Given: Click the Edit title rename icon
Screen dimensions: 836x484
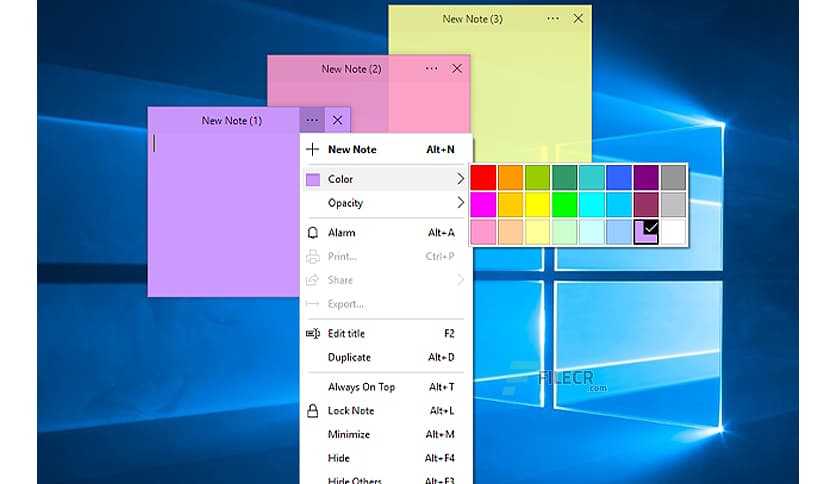Looking at the screenshot, I should [x=312, y=333].
